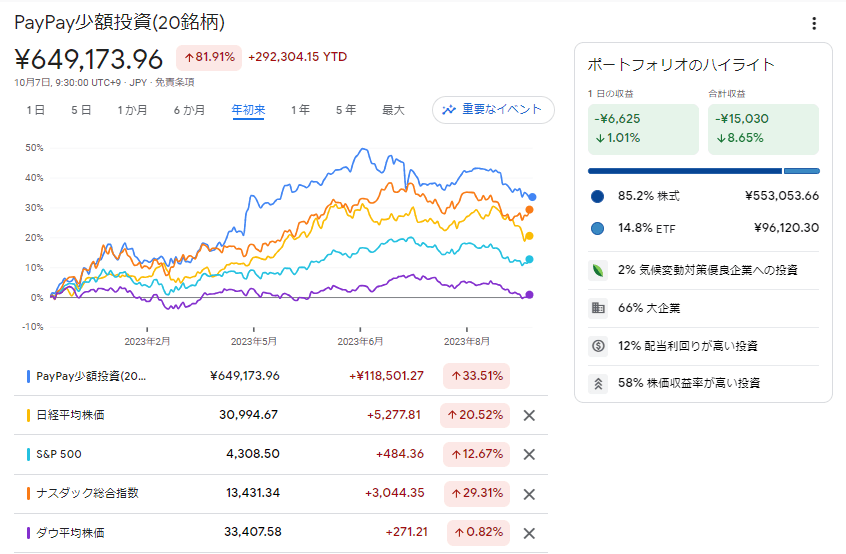Remove ダウ平均株価 comparison with X icon
The width and height of the screenshot is (846, 554).
click(529, 533)
